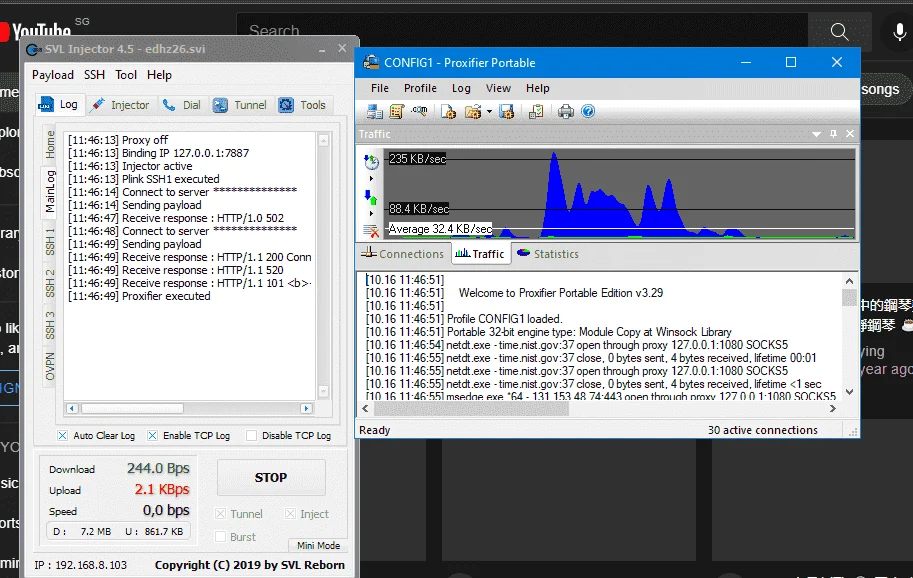
Task: Open the File menu in Proxifier
Action: coord(380,88)
